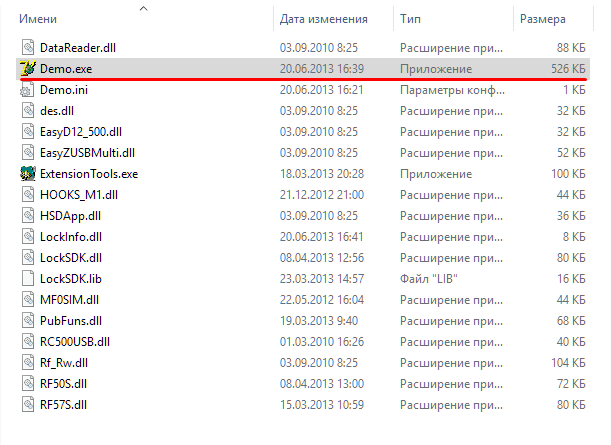This screenshot has width=611, height=445.
Task: Toggle sort direction arrow above Имени
Action: click(143, 8)
